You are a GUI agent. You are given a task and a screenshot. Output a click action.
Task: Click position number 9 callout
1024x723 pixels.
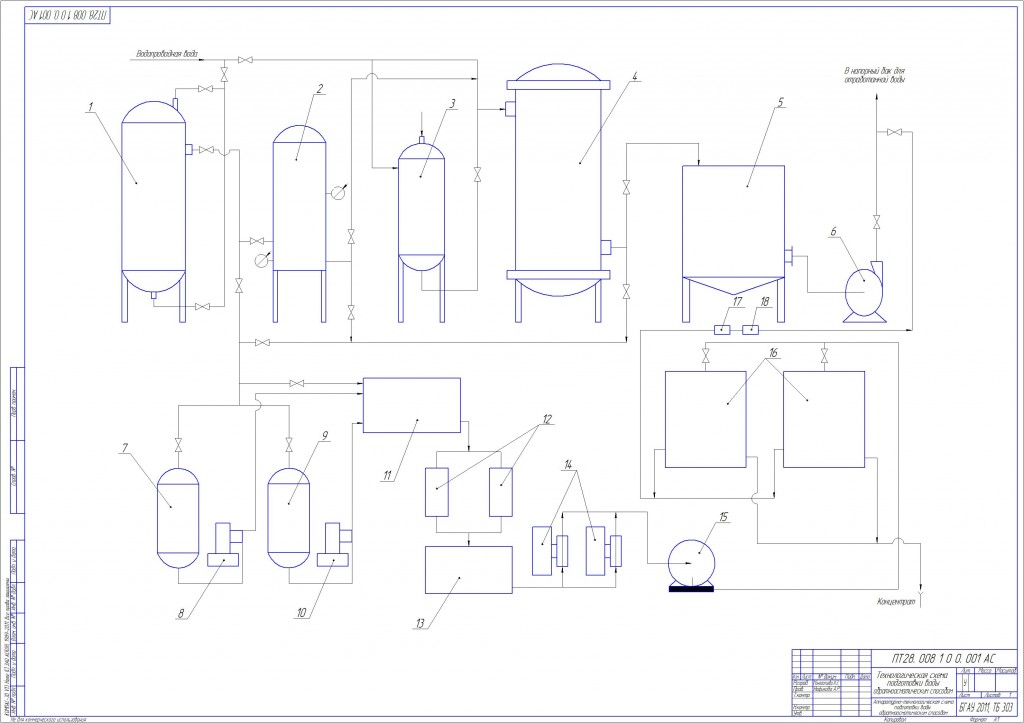click(x=324, y=435)
